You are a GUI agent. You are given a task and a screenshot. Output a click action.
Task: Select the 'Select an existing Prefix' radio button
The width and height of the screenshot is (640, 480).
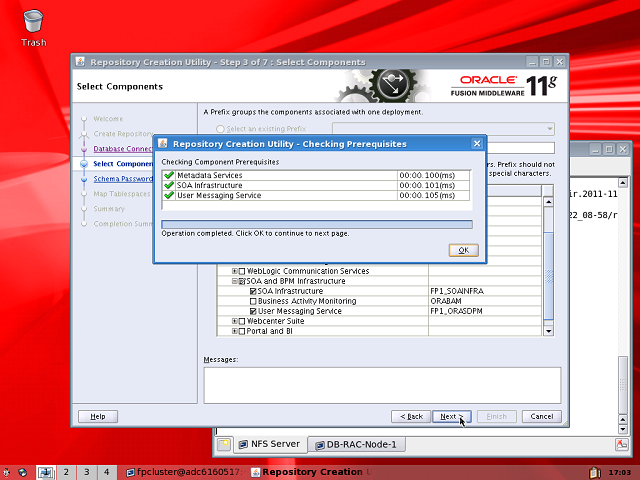click(x=220, y=129)
